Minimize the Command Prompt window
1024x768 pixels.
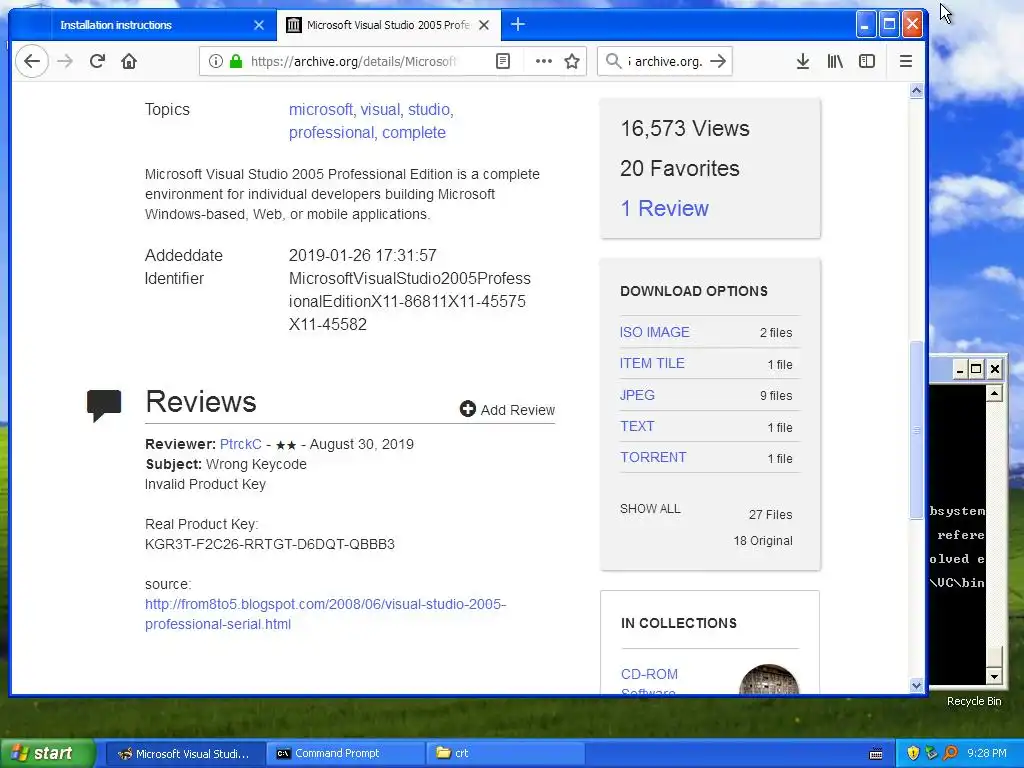[x=959, y=369]
